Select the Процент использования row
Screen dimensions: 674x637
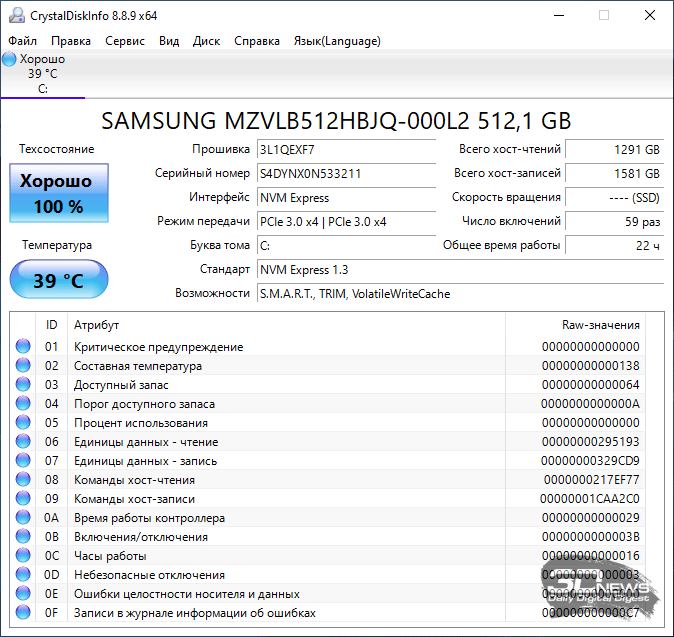tap(328, 422)
